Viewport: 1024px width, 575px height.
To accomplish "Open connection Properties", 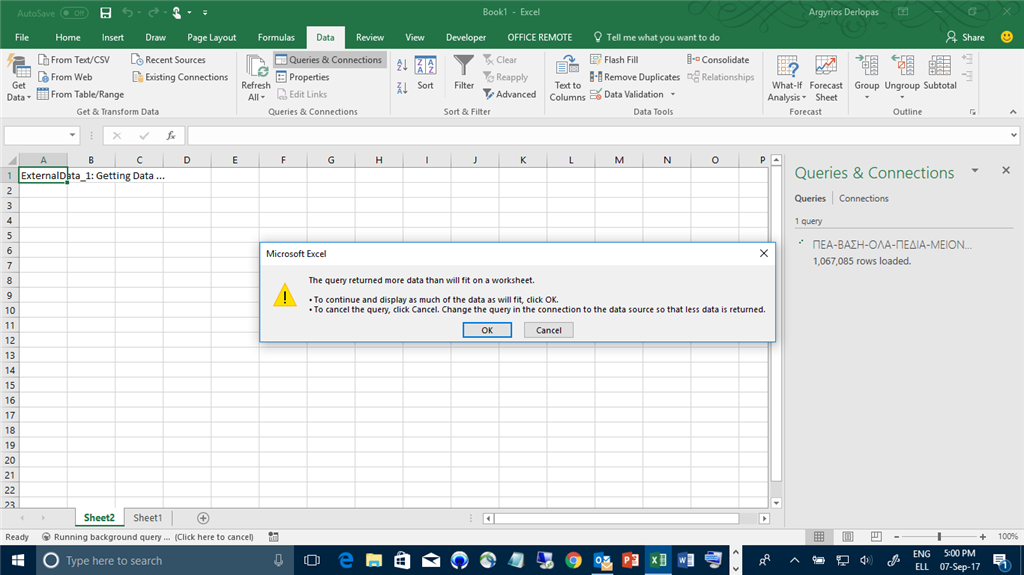I will tap(302, 77).
